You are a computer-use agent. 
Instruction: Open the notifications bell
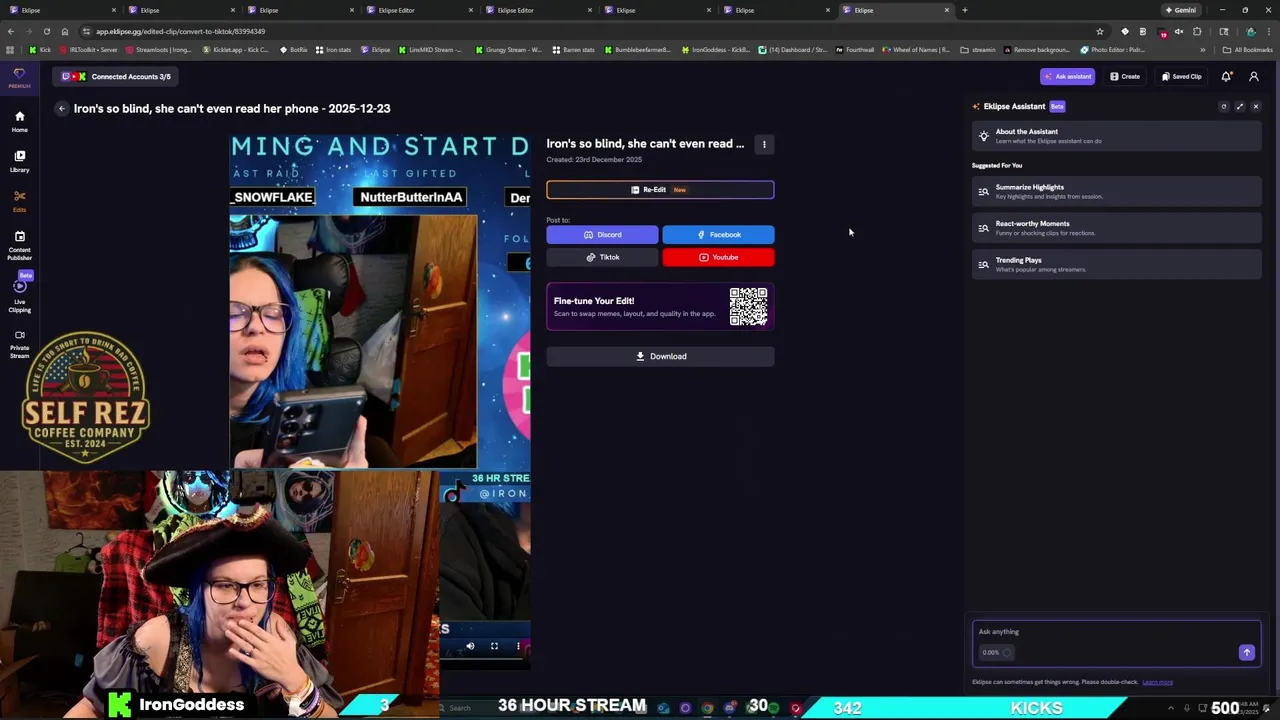(x=1226, y=76)
